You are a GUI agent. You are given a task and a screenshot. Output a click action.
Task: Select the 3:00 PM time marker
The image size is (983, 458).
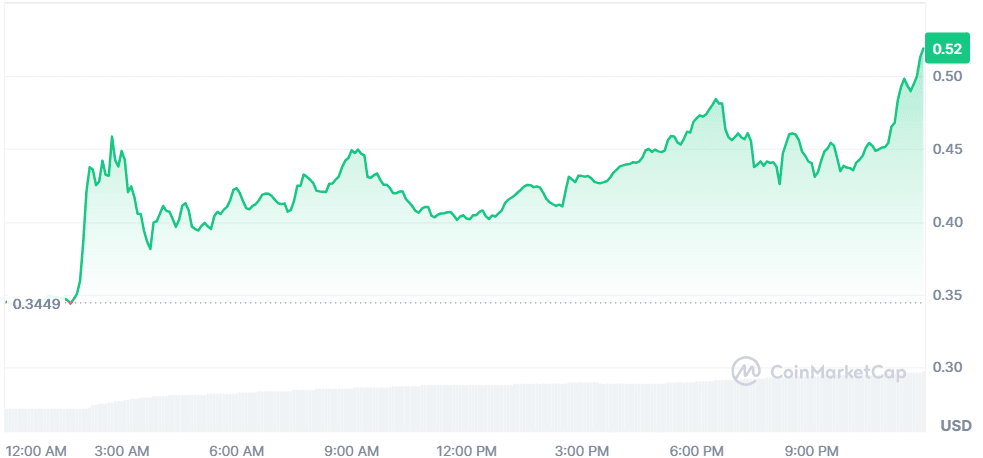point(582,451)
